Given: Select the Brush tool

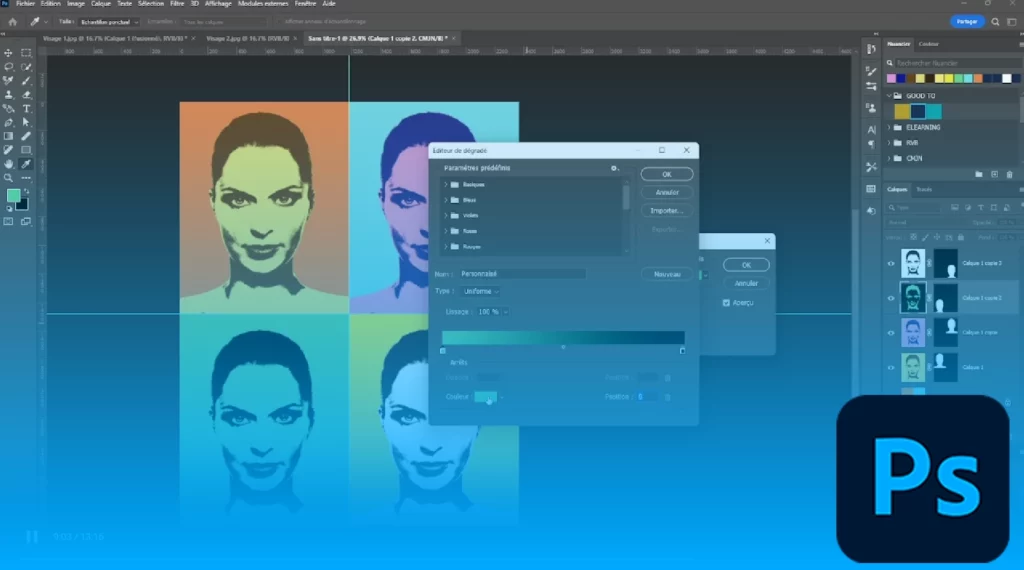Looking at the screenshot, I should tap(26, 81).
